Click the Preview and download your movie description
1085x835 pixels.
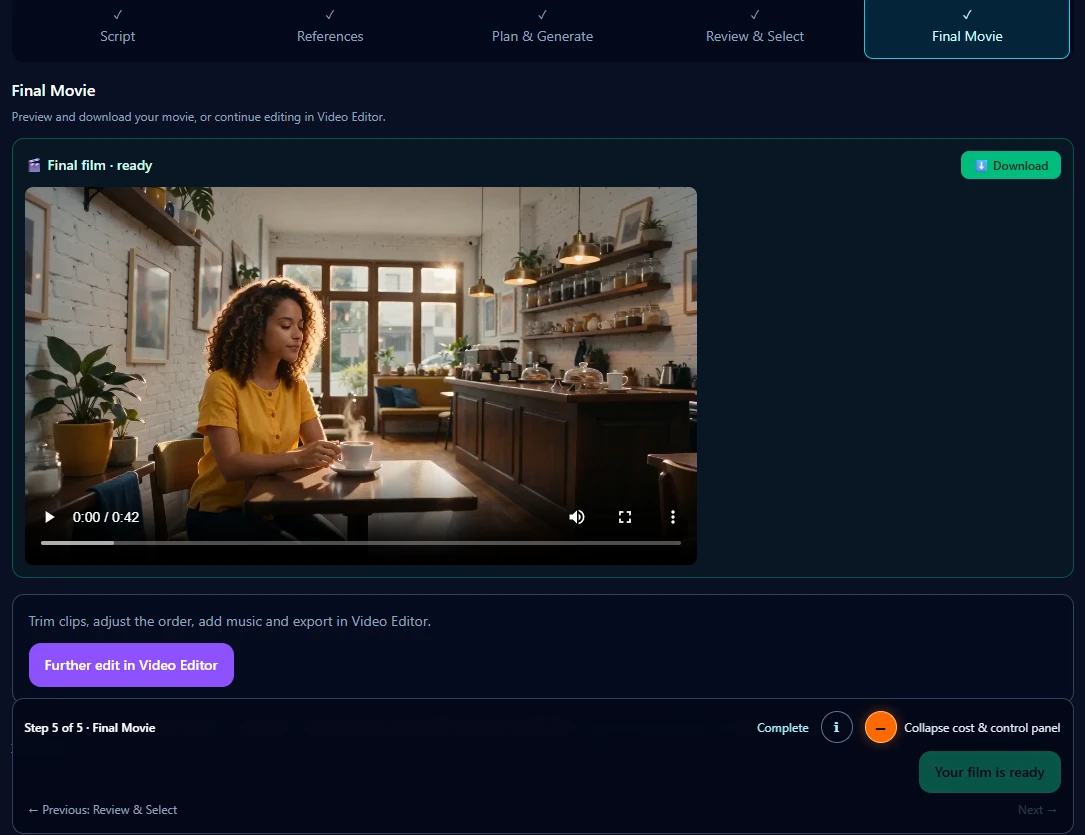(x=199, y=117)
